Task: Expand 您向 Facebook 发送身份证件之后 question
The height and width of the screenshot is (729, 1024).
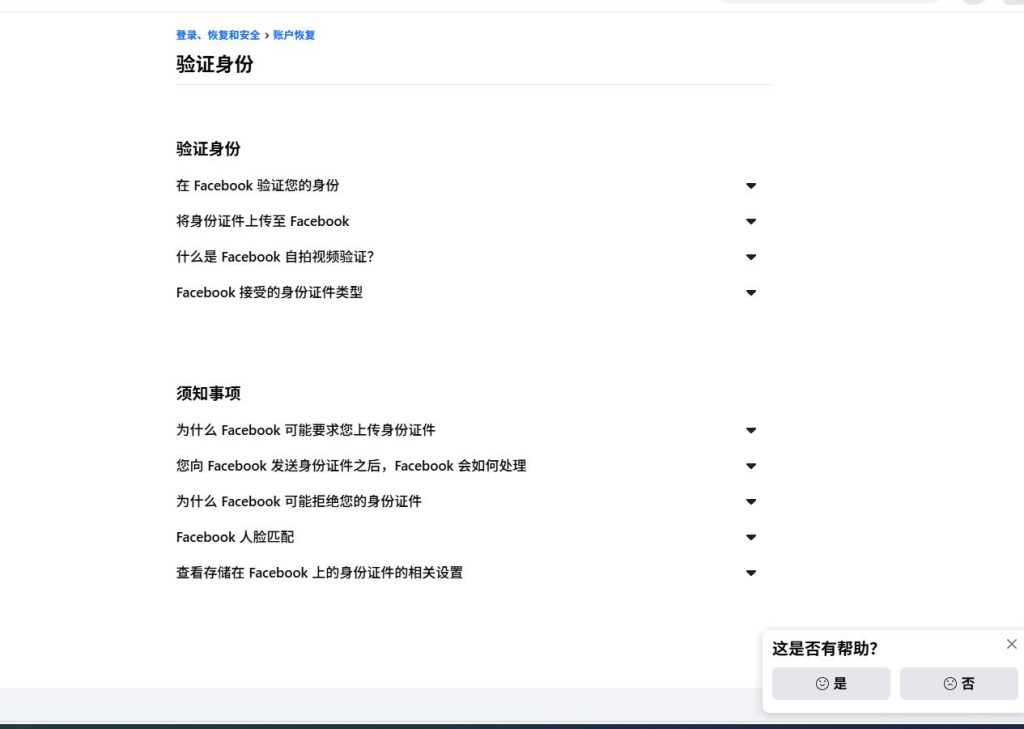Action: click(x=350, y=465)
